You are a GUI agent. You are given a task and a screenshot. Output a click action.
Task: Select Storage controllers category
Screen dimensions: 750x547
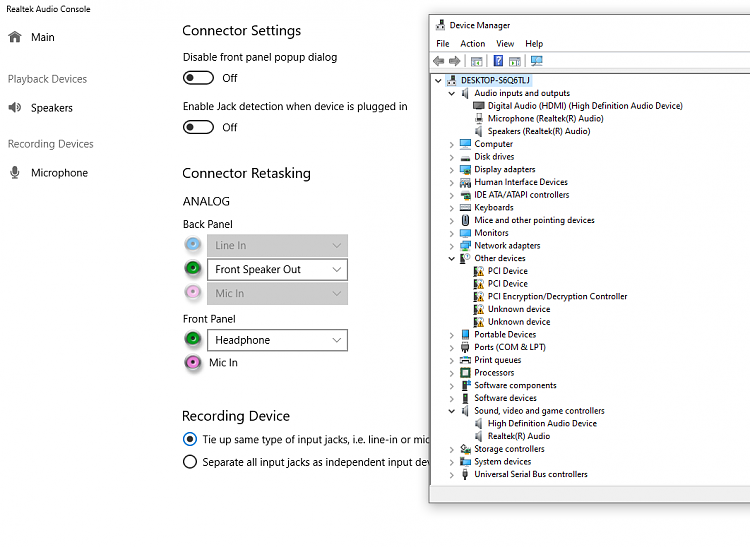point(509,449)
